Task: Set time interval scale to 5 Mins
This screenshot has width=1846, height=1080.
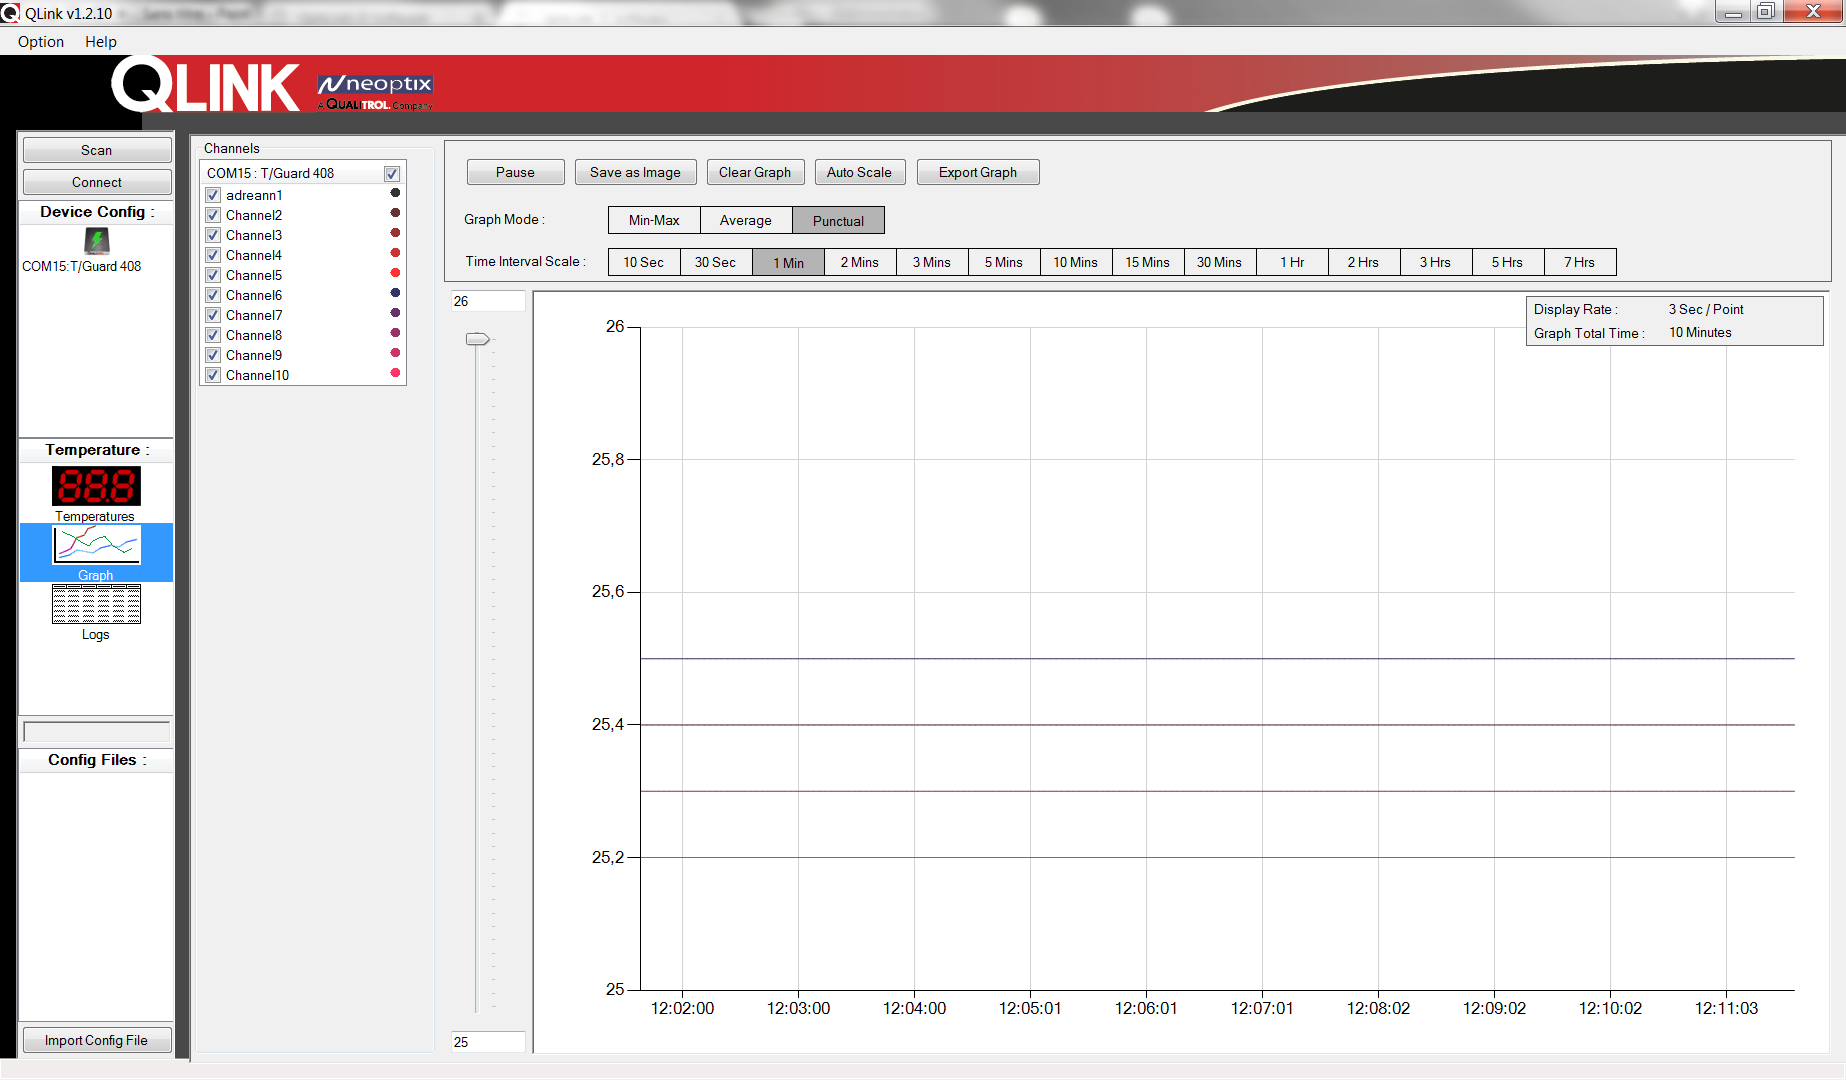Action: 1003,262
